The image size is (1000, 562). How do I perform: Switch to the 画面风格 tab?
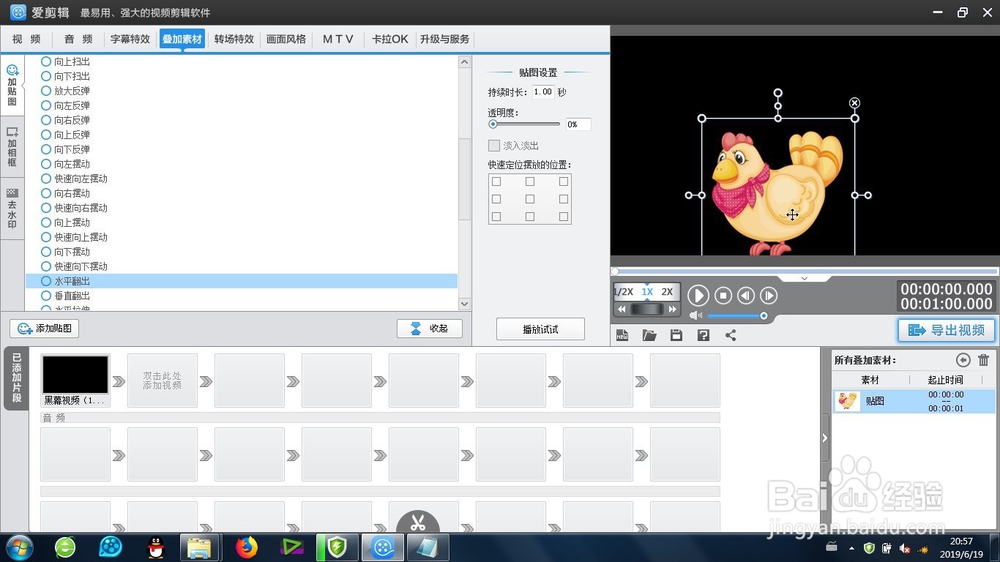coord(286,39)
